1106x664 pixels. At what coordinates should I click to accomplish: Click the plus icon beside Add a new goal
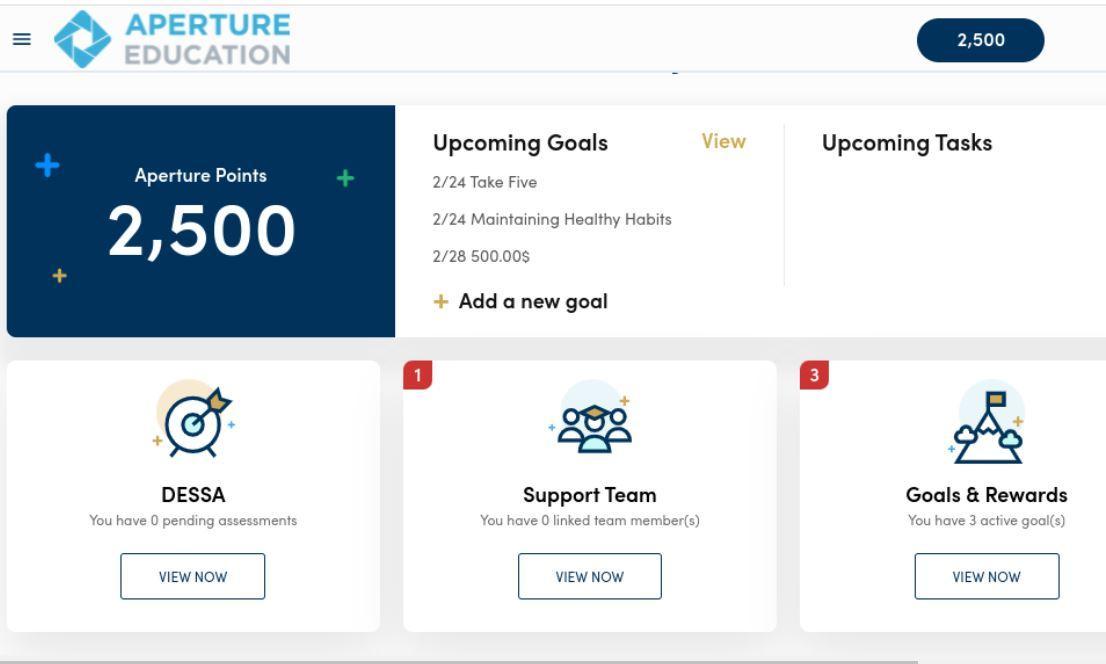tap(441, 301)
